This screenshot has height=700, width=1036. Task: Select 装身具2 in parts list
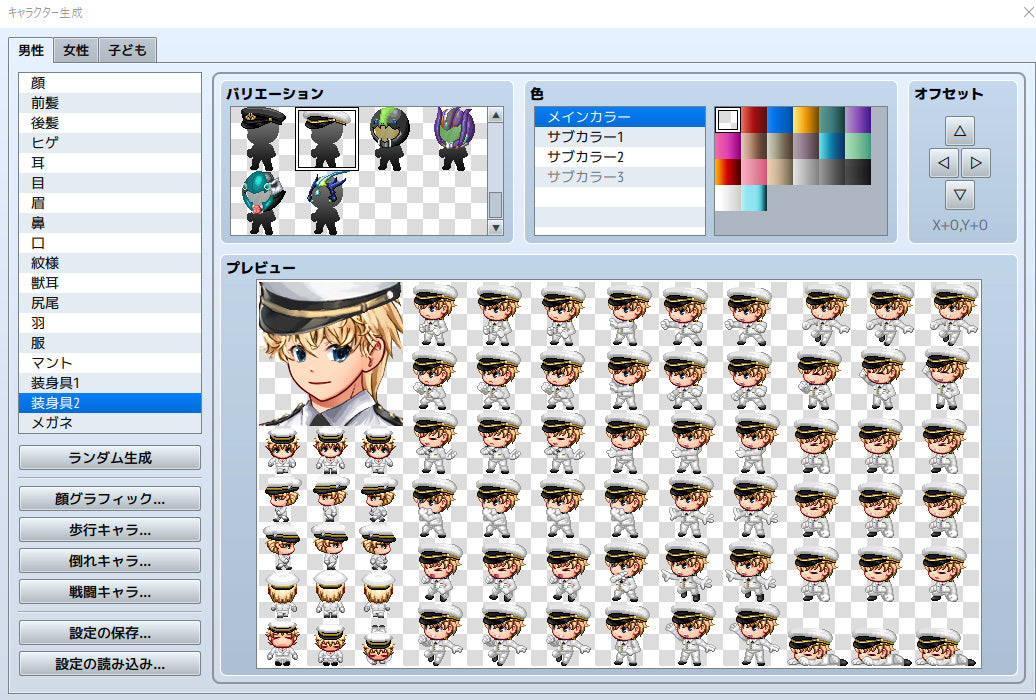coord(110,403)
